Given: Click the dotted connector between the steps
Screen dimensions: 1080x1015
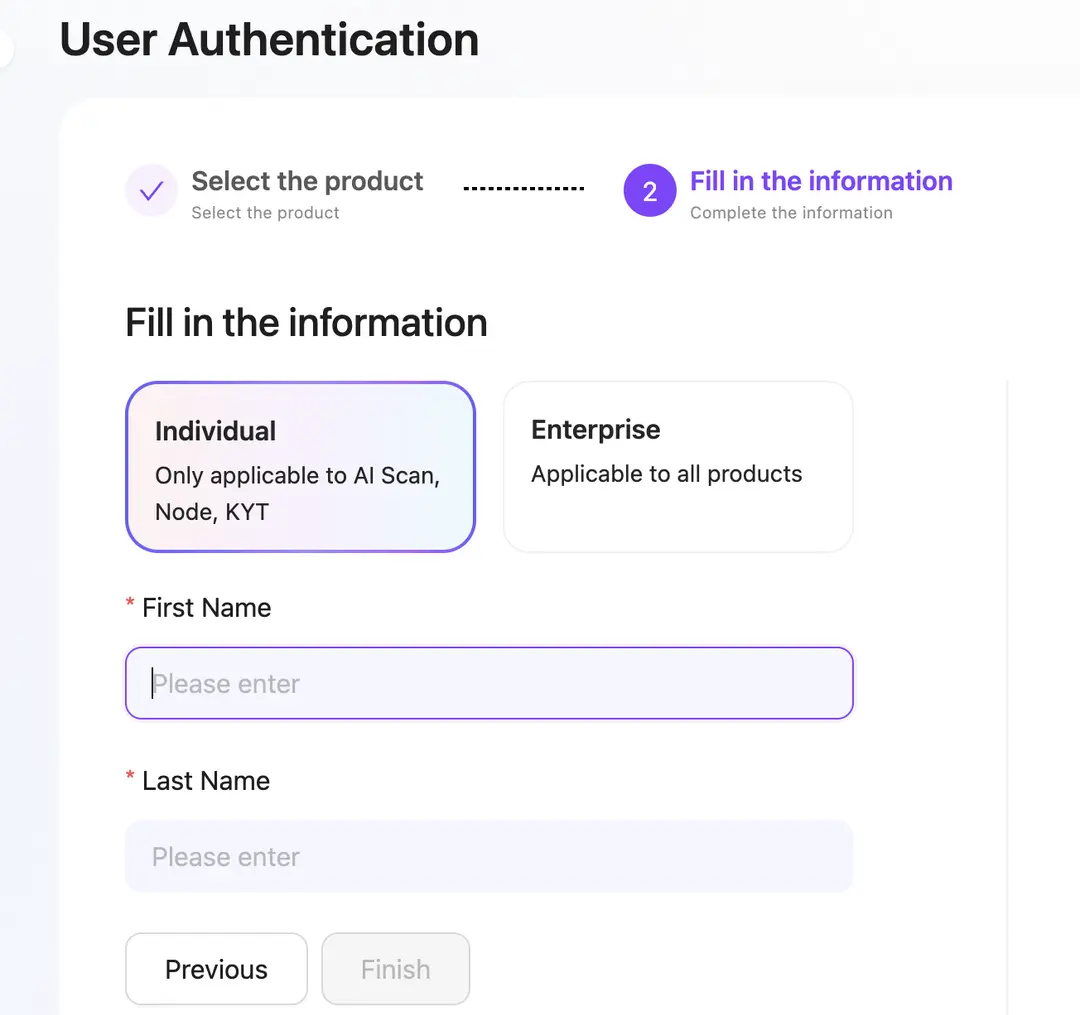Looking at the screenshot, I should (x=523, y=188).
